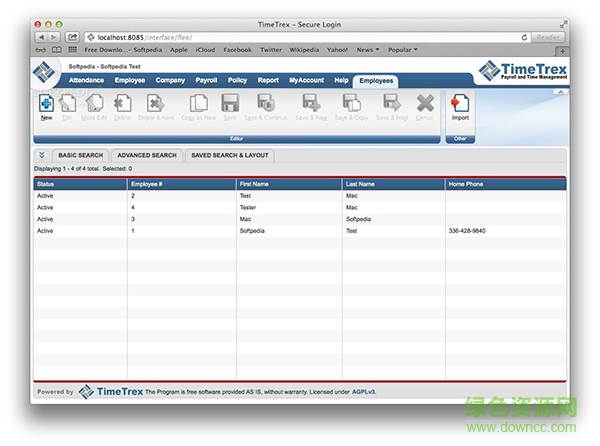Screen dimensions: 600x446
Task: Open the Company menu
Action: pyautogui.click(x=170, y=80)
